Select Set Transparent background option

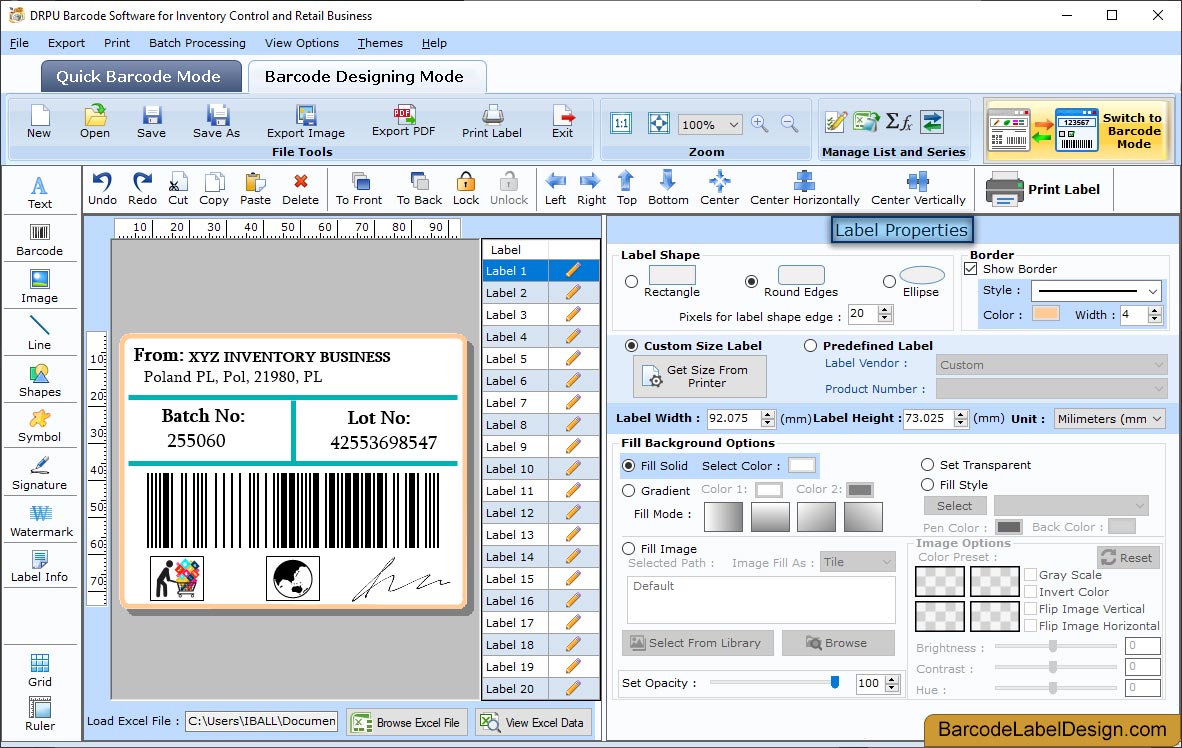pyautogui.click(x=927, y=464)
